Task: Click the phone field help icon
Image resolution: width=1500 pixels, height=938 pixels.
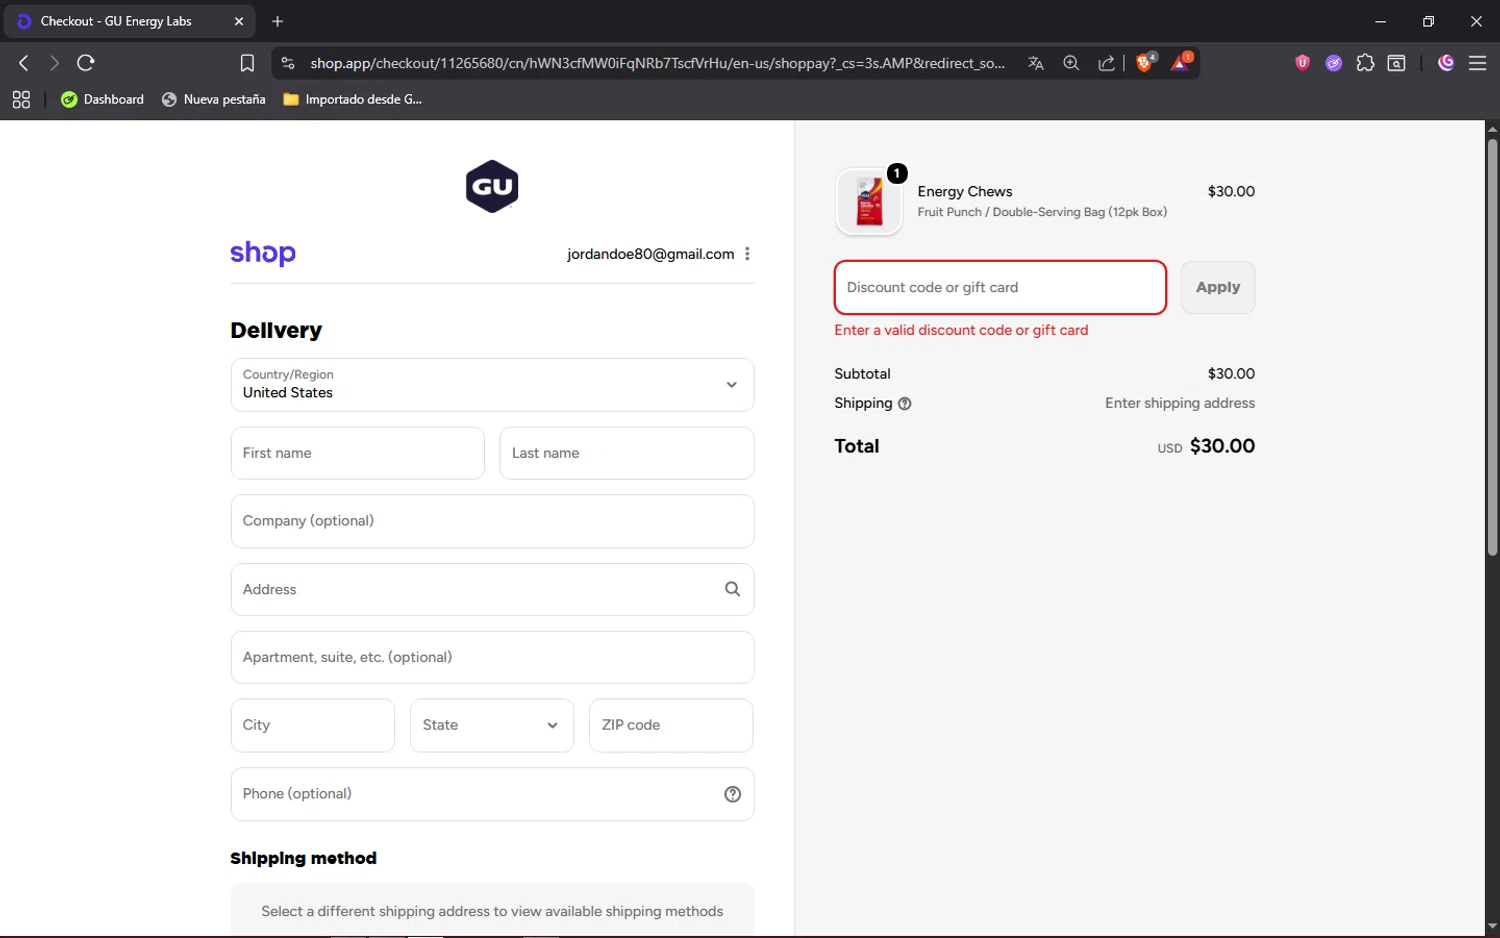Action: point(732,794)
